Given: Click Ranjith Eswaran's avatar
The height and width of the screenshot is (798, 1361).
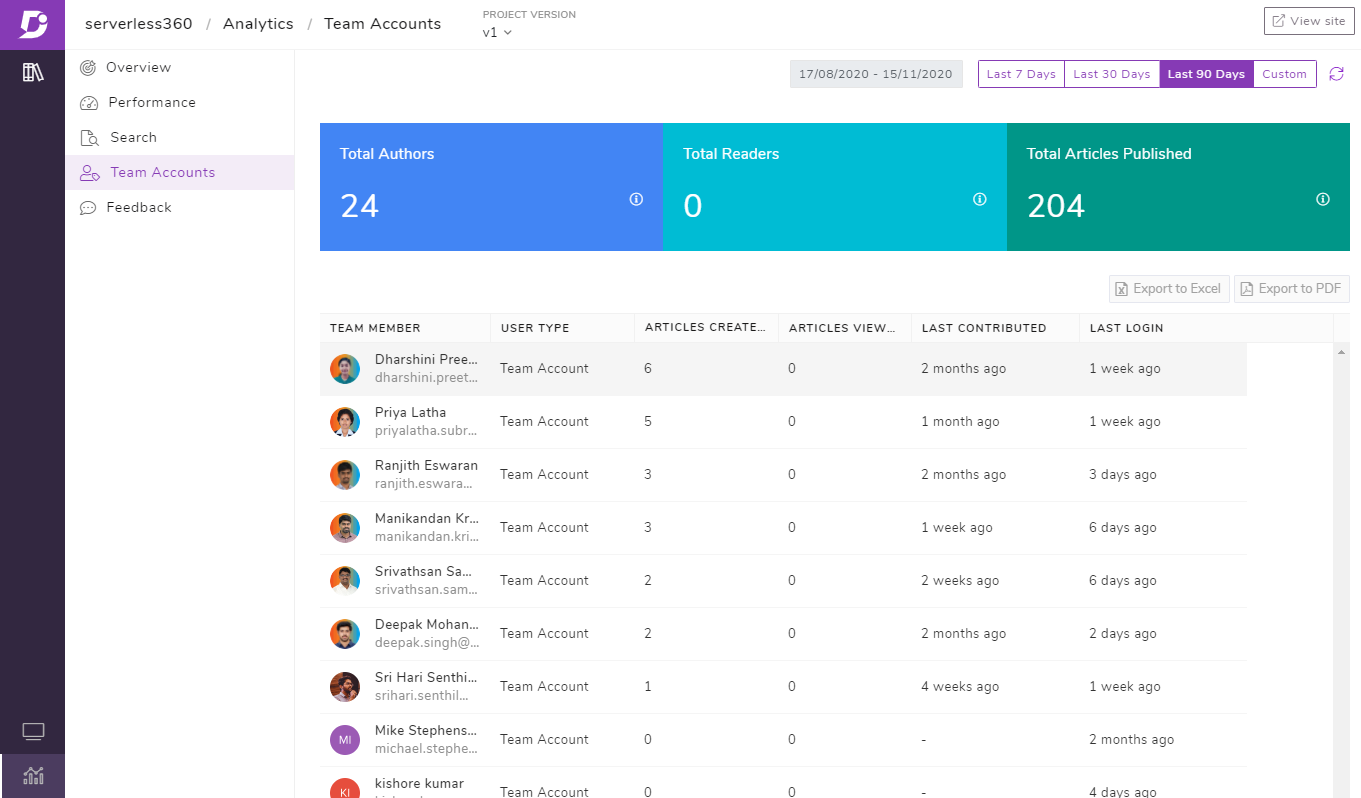Looking at the screenshot, I should click(x=345, y=475).
